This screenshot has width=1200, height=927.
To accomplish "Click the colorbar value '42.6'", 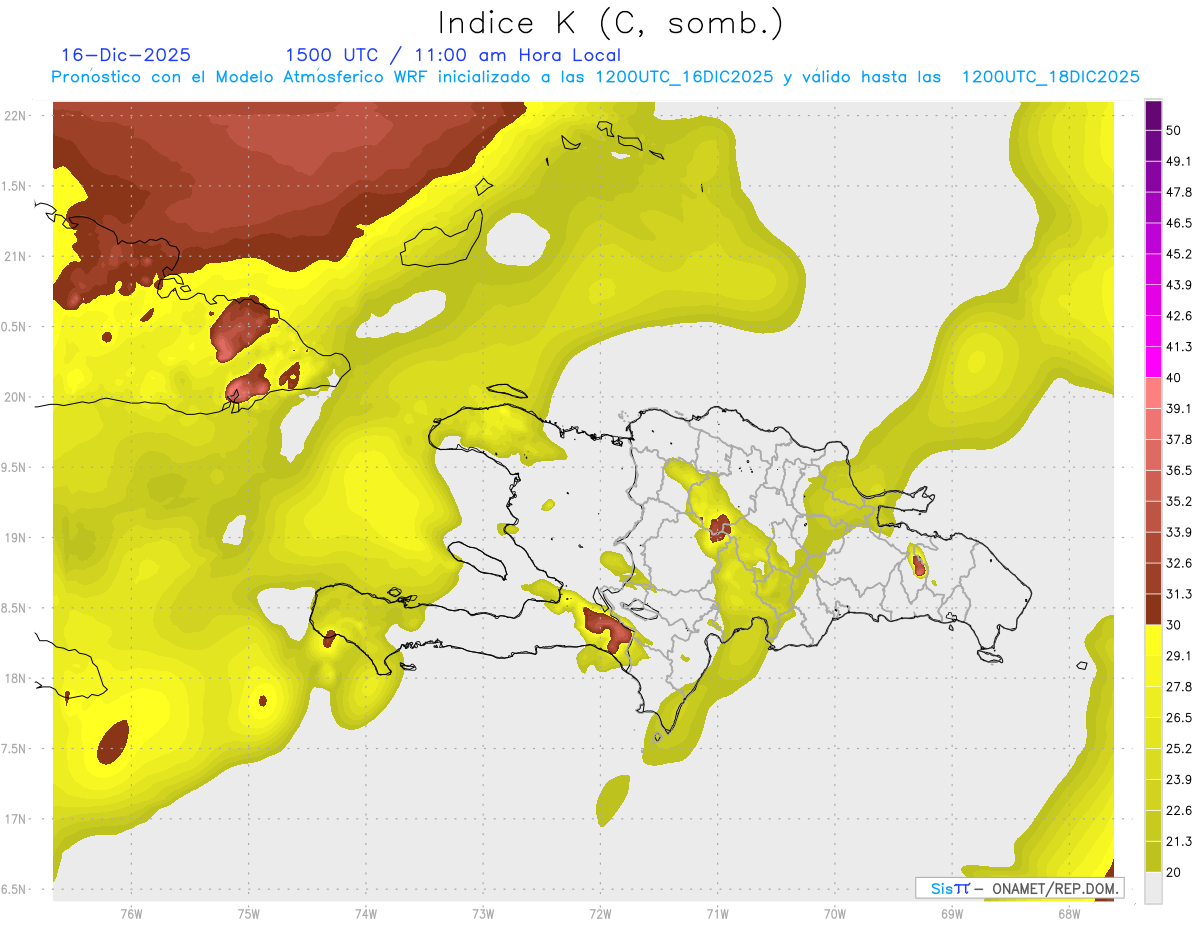I will 1179,316.
